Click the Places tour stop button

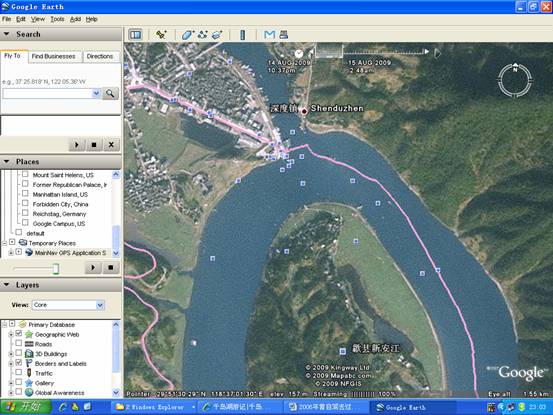[111, 268]
